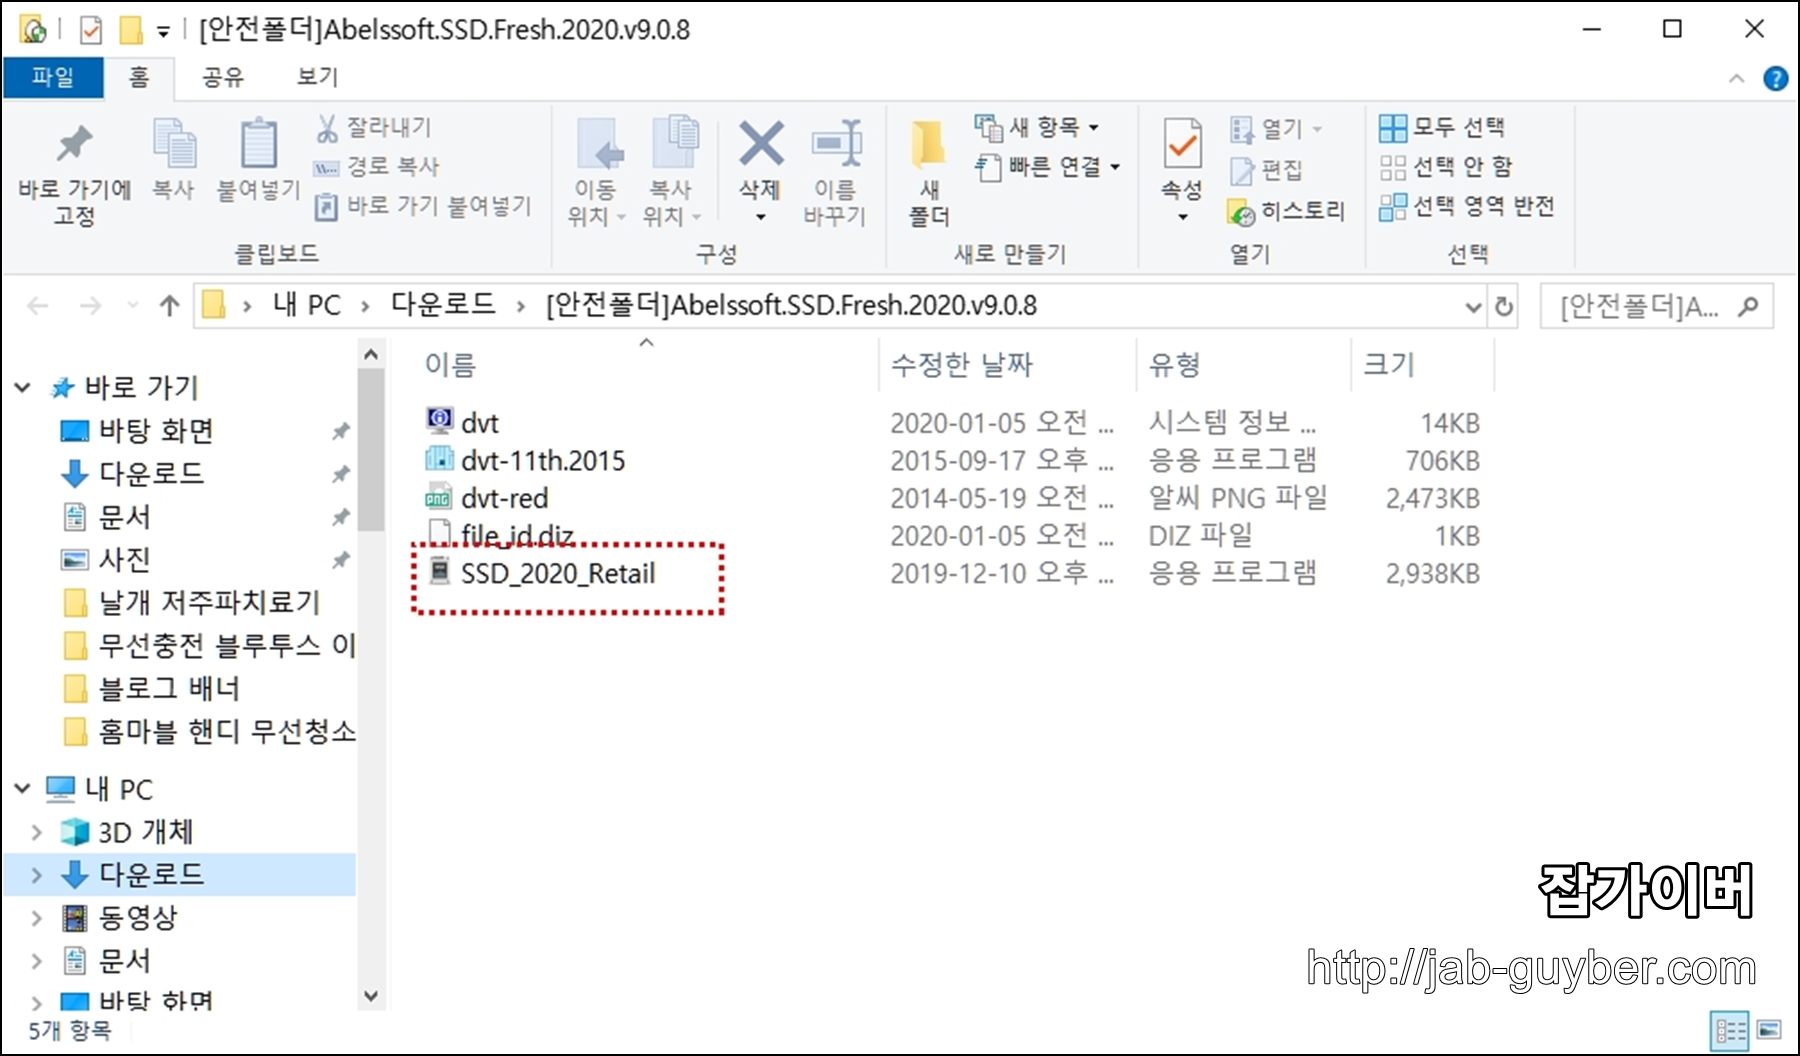Open Desktop (바탕 화면) in Quick access
The height and width of the screenshot is (1056, 1800).
[156, 431]
